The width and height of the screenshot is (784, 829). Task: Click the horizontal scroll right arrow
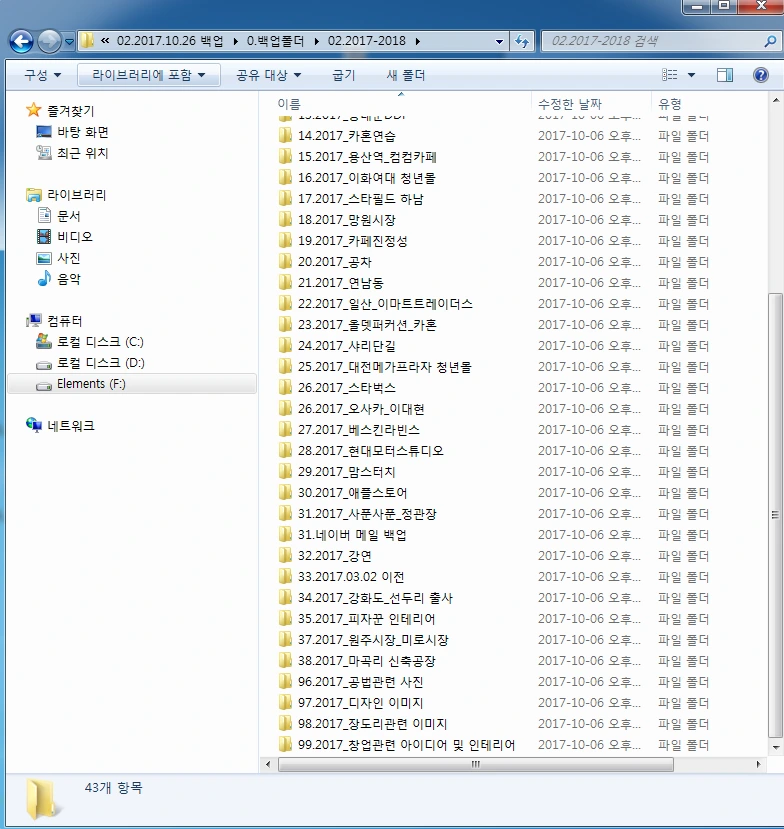pyautogui.click(x=759, y=764)
